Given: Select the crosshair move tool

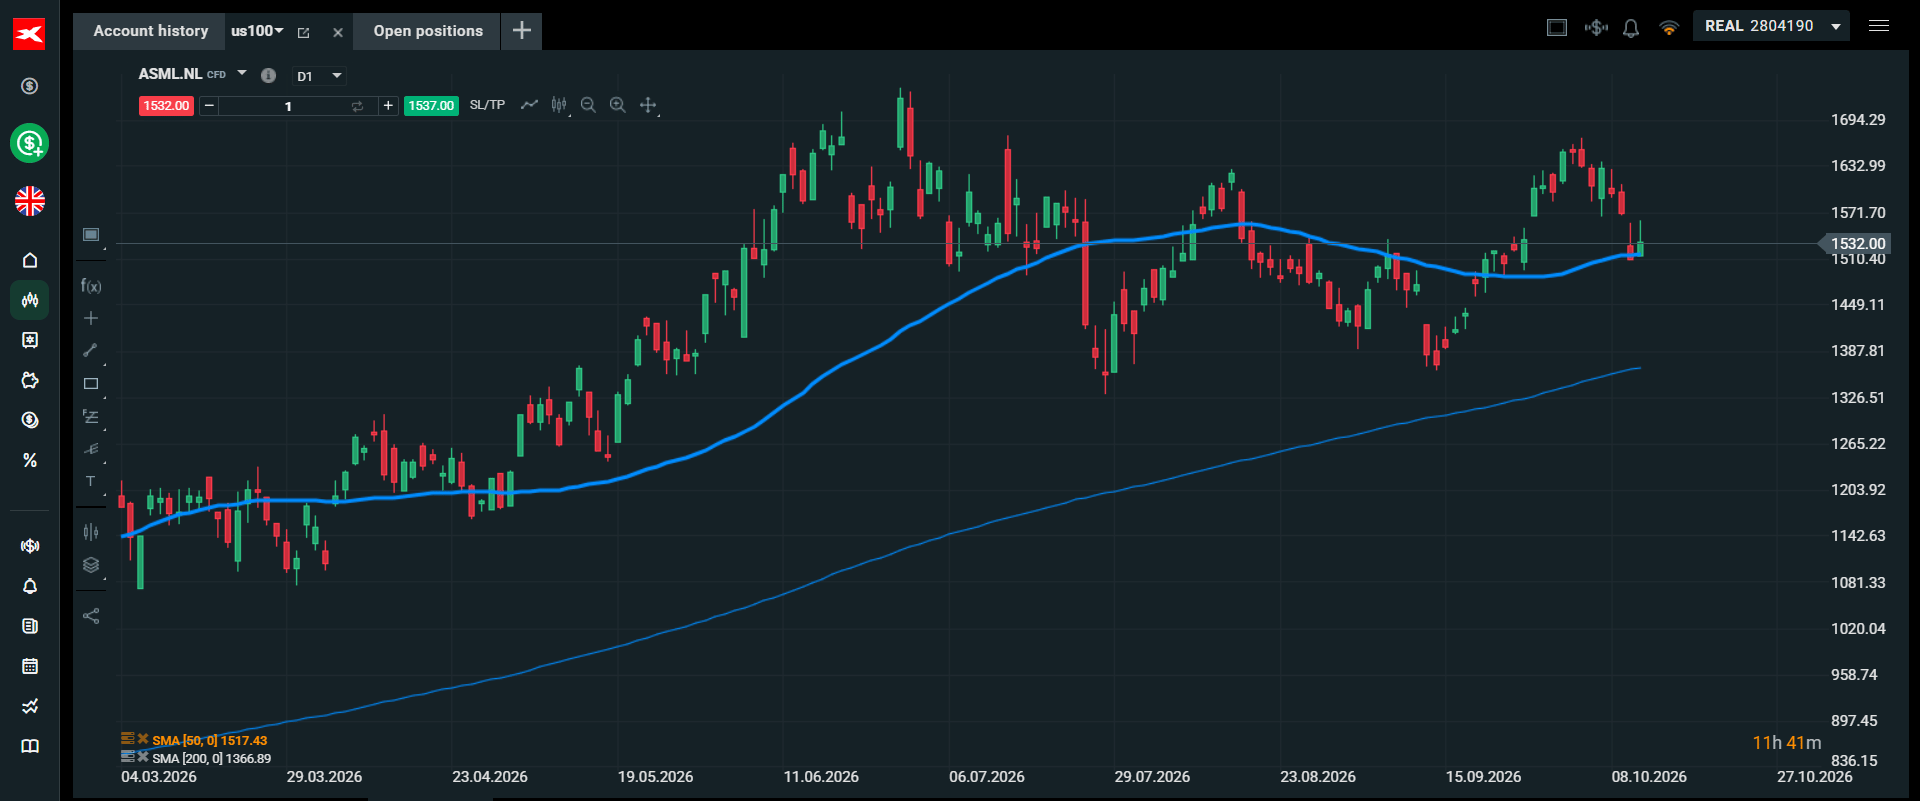Looking at the screenshot, I should coord(648,105).
